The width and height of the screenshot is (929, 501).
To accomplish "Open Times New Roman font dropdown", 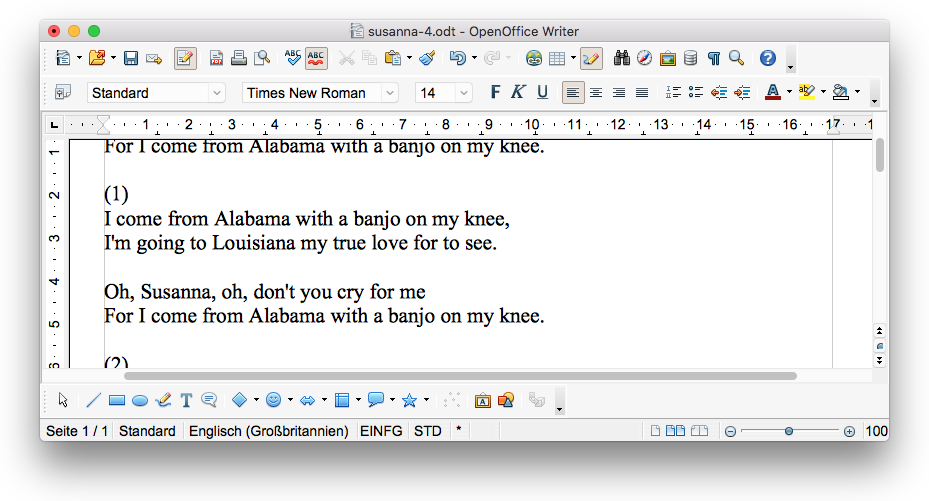I will [x=390, y=93].
